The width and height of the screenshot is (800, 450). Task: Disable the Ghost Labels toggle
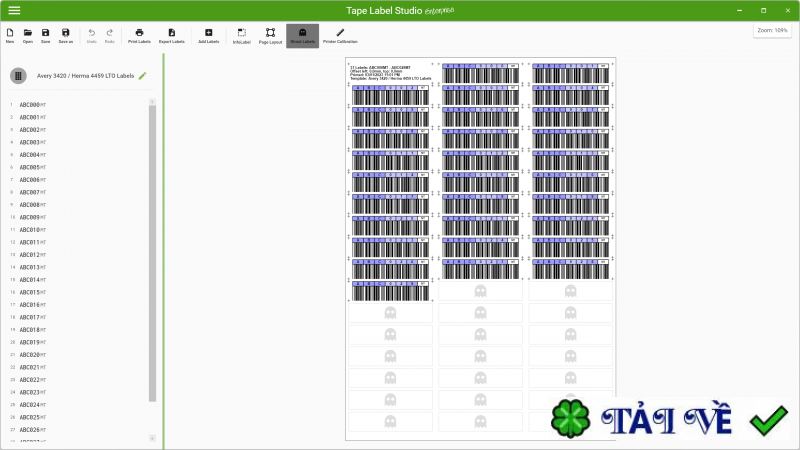click(x=302, y=36)
